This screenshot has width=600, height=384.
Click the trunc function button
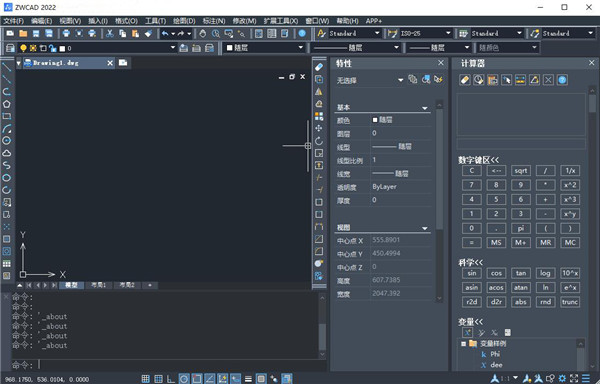click(x=570, y=302)
